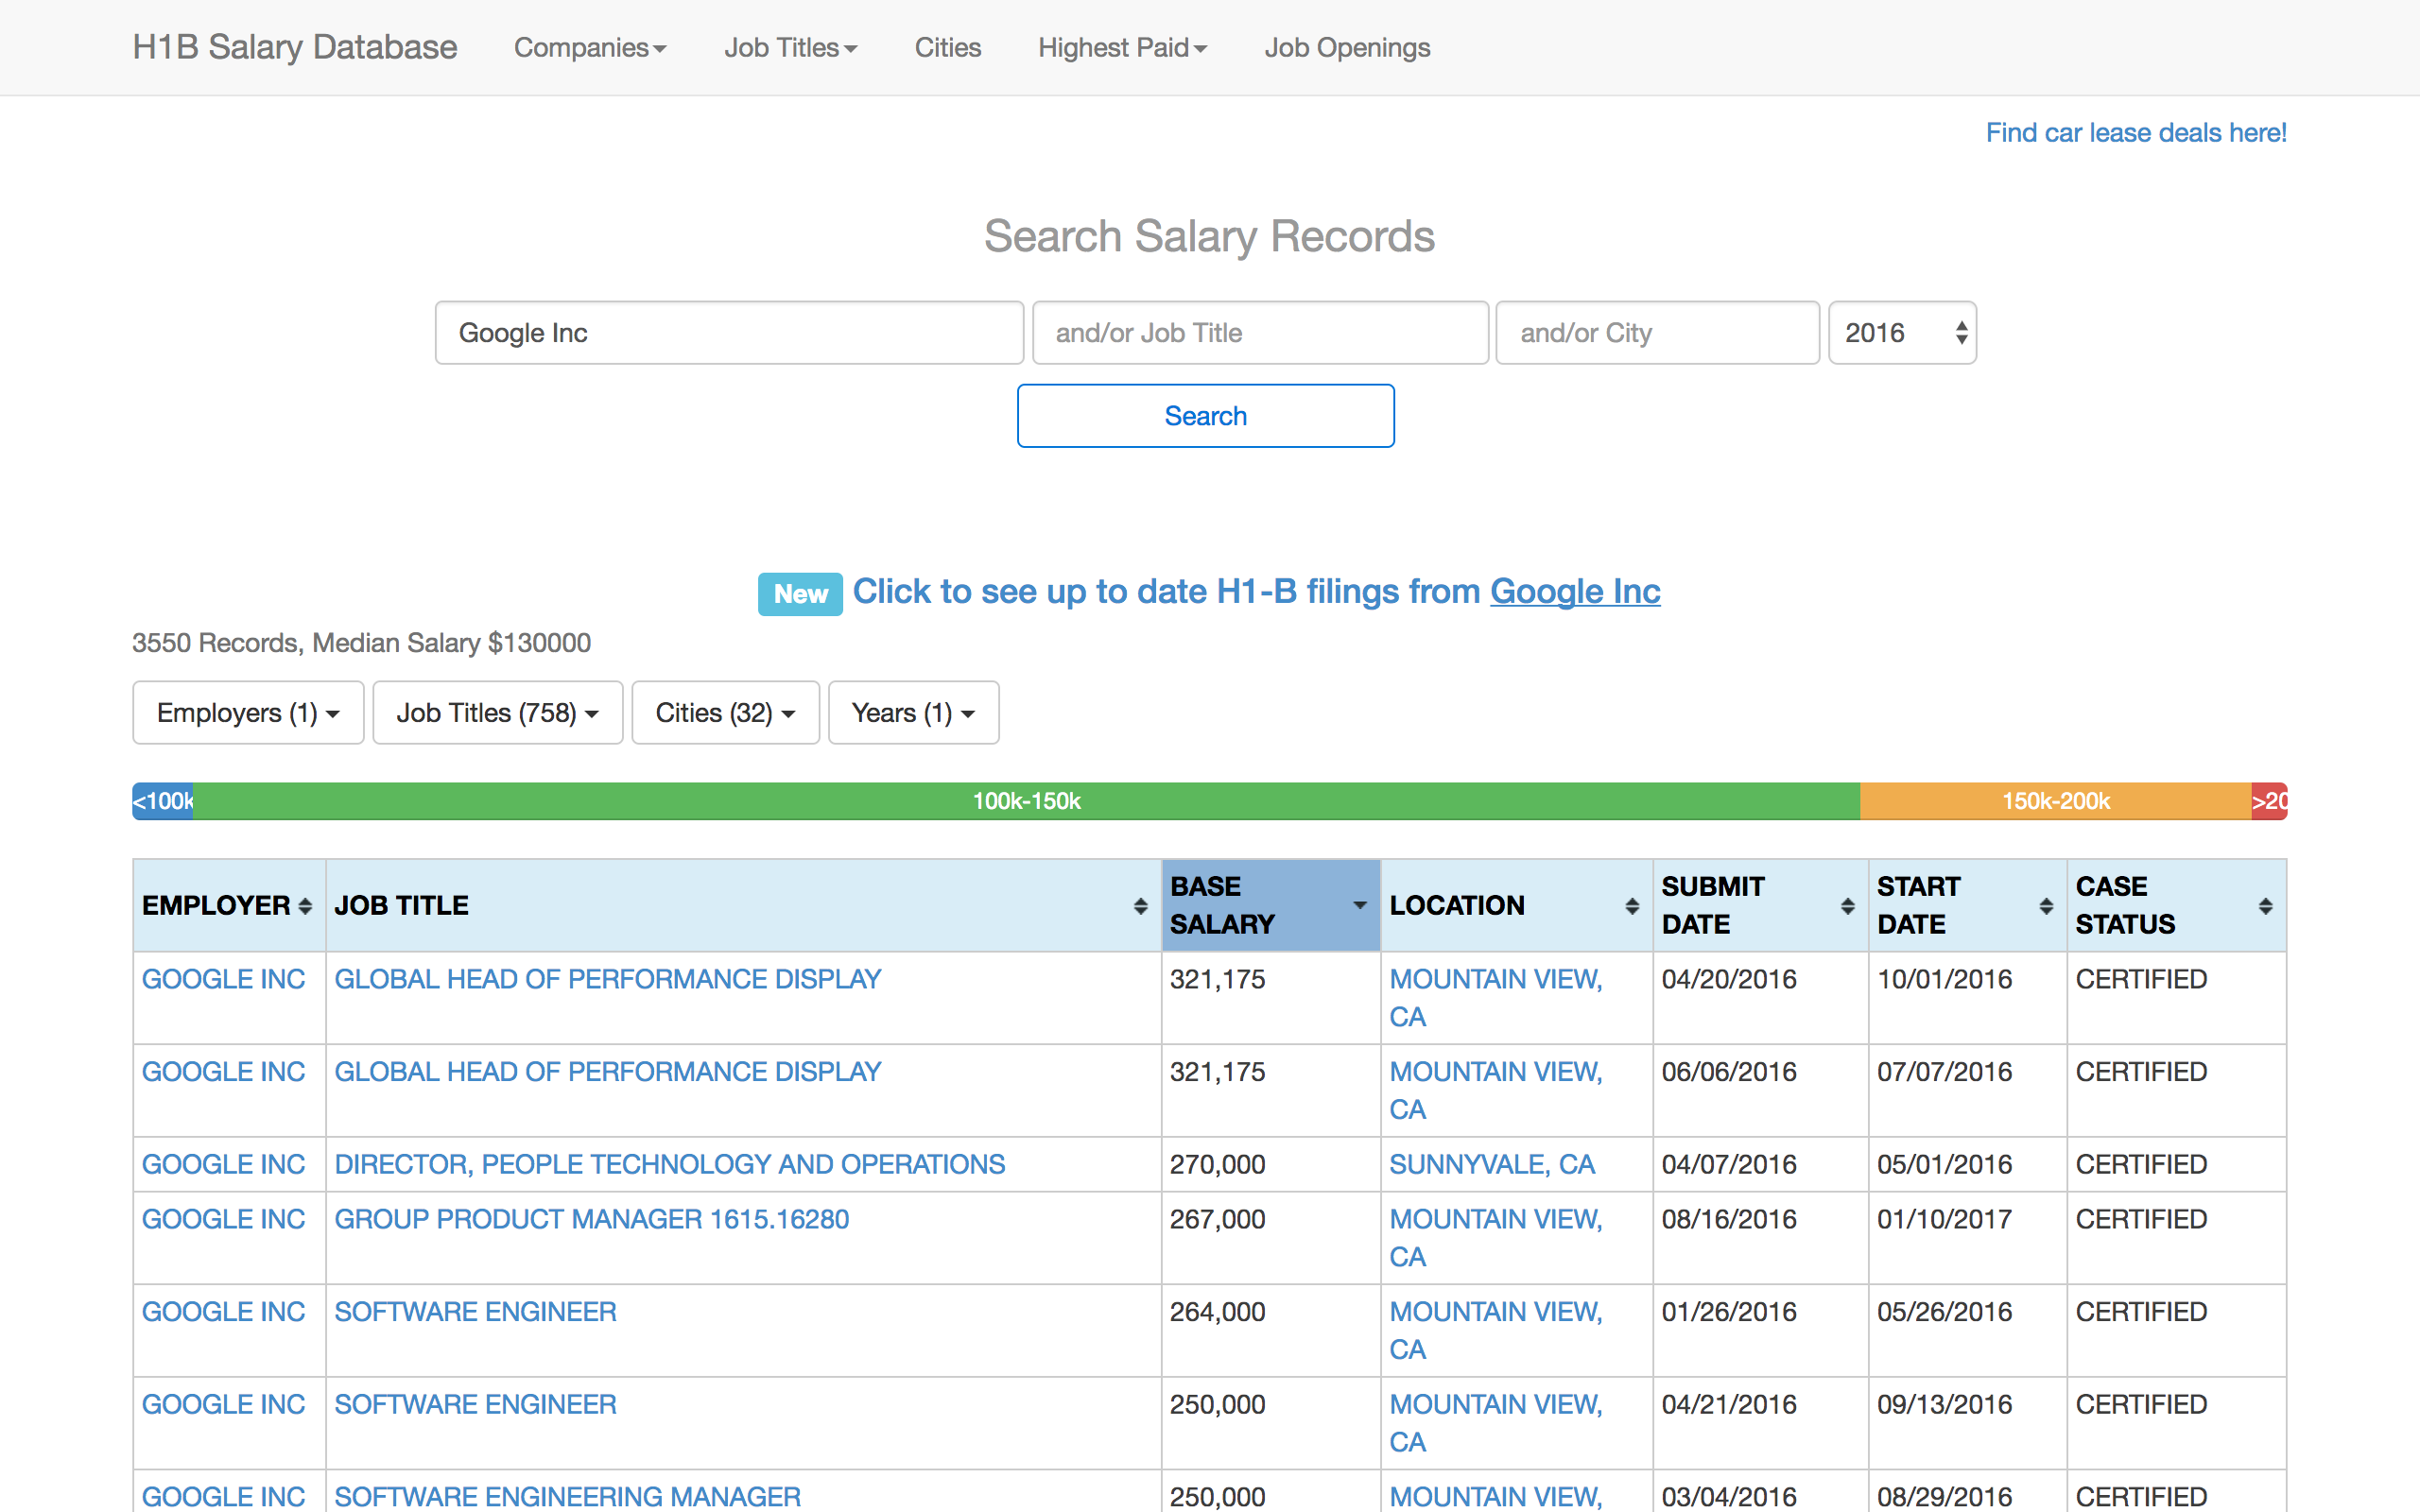Viewport: 2420px width, 1512px height.
Task: Select the blue <100k salary bar segment
Action: coord(163,801)
